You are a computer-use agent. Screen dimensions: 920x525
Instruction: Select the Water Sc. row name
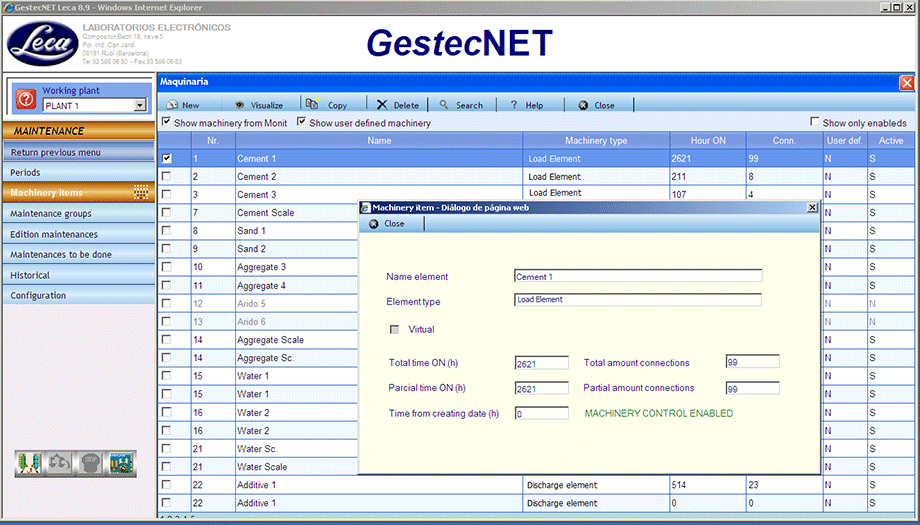257,449
